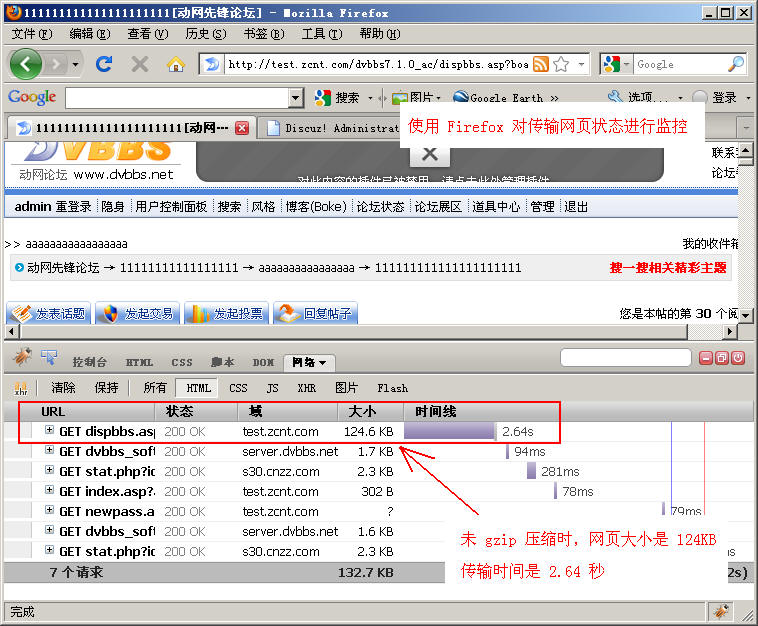Click the Firebug bug icon
This screenshot has height=626, width=758.
(22, 358)
